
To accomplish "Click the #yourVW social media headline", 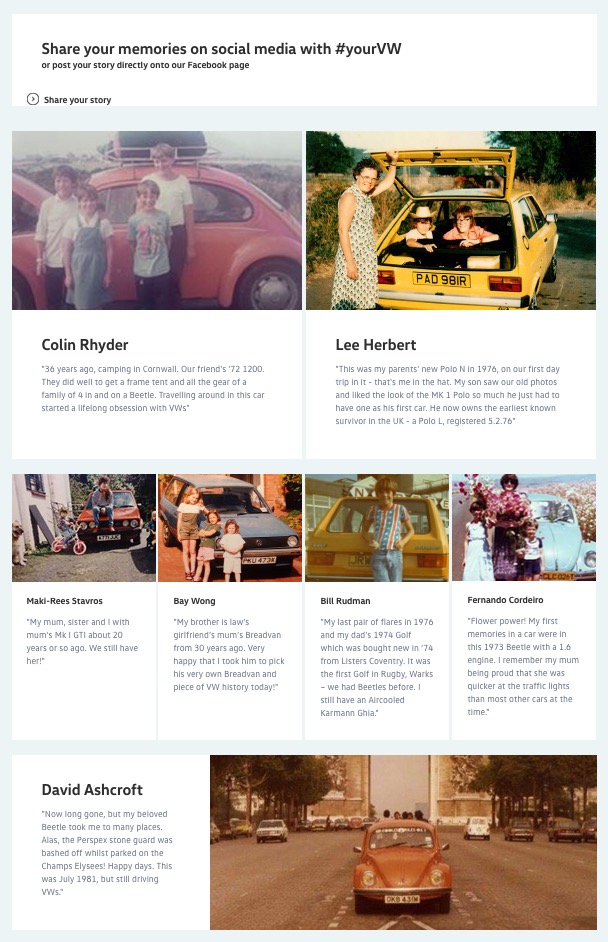I will click(221, 49).
